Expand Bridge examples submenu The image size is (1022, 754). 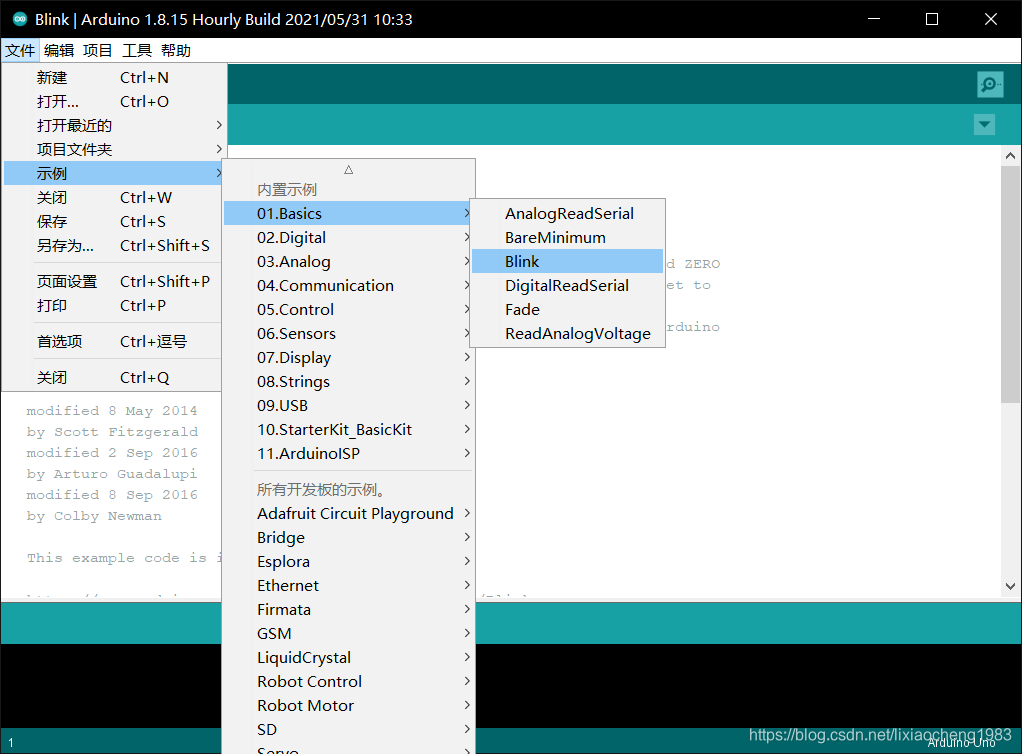[348, 538]
